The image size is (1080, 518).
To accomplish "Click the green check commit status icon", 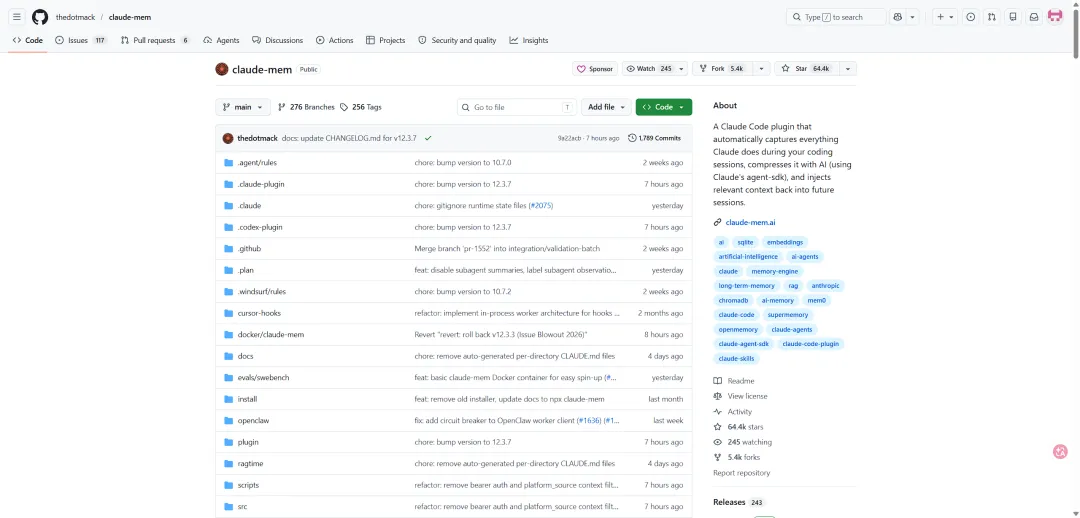I will (x=428, y=138).
